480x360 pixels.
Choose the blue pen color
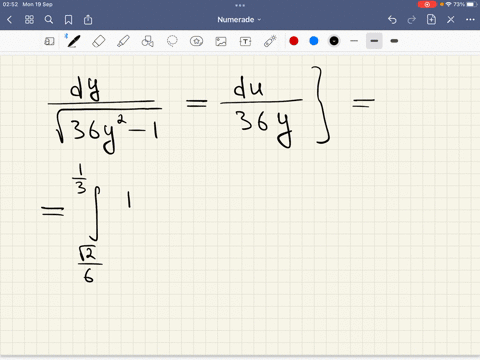(x=314, y=41)
